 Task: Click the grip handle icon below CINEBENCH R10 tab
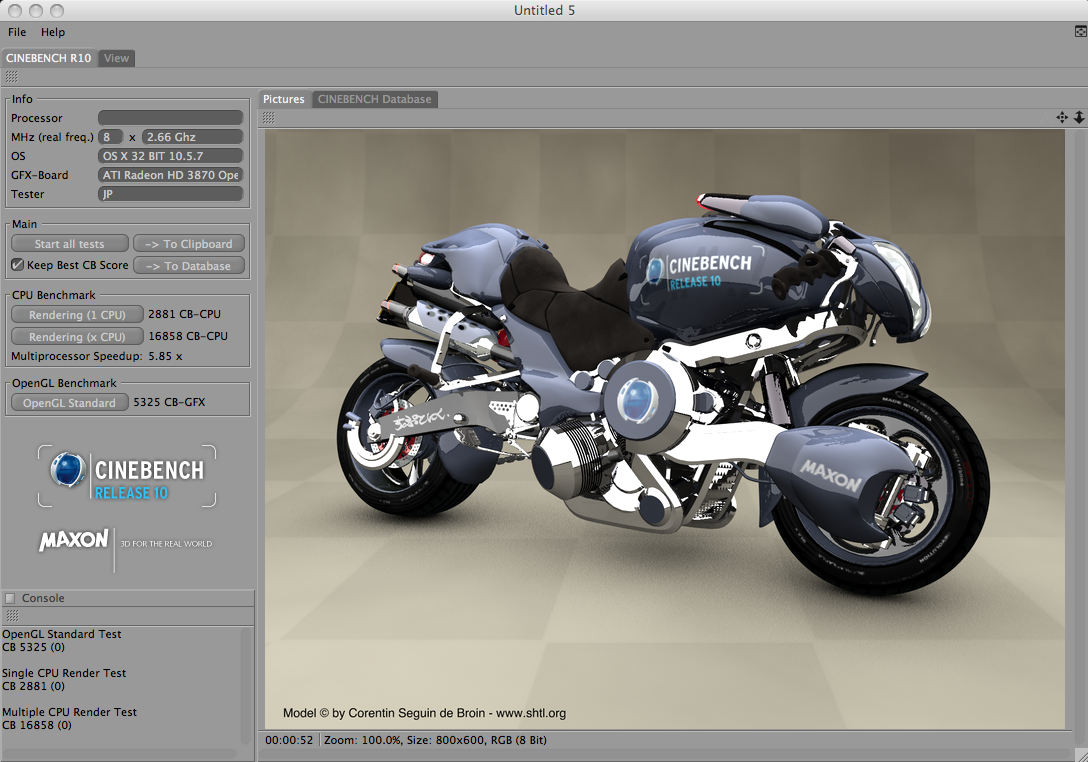tap(12, 77)
